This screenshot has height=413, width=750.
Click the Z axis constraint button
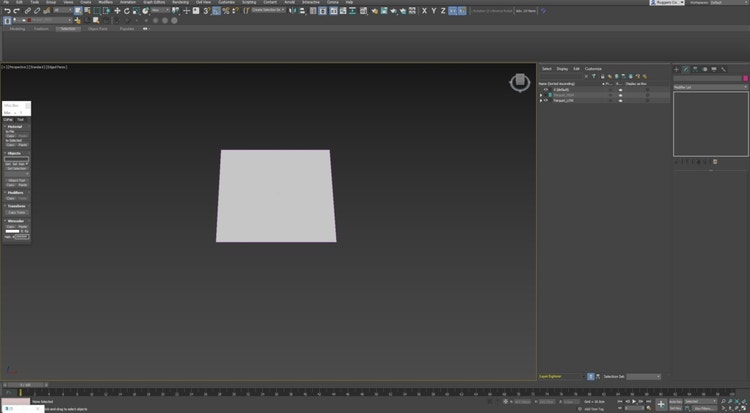(x=445, y=11)
